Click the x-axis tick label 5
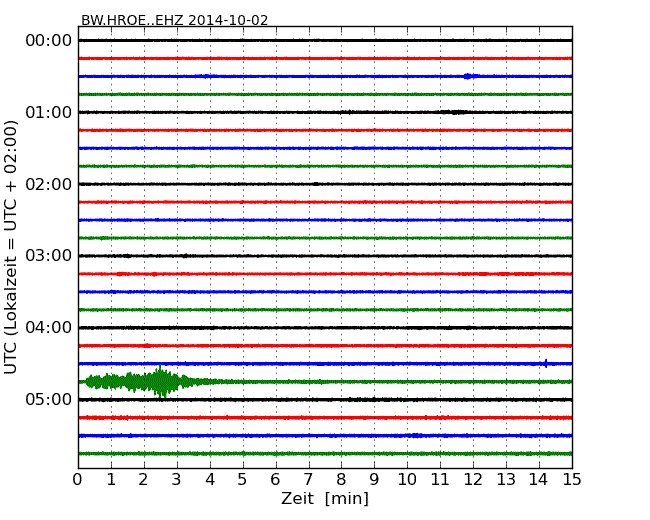The image size is (650, 520). [x=242, y=480]
